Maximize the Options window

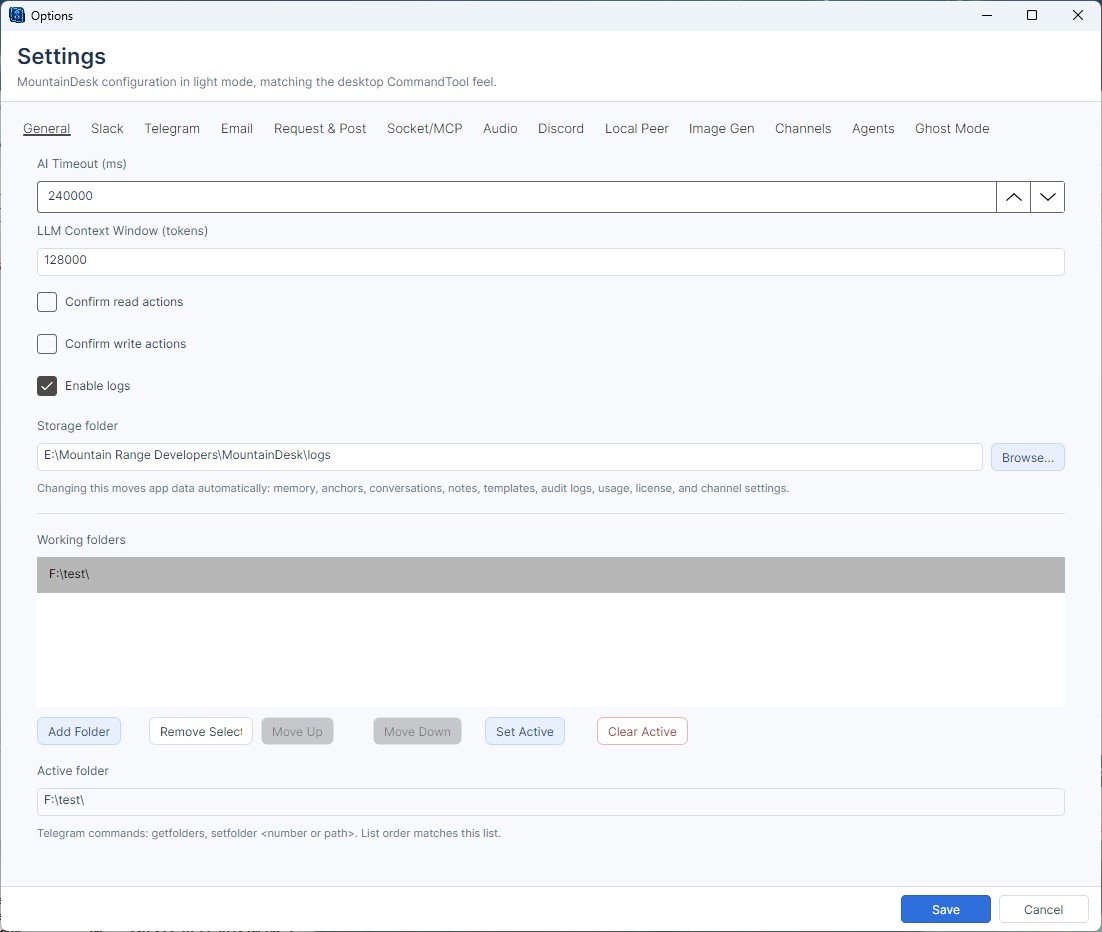[x=1032, y=15]
